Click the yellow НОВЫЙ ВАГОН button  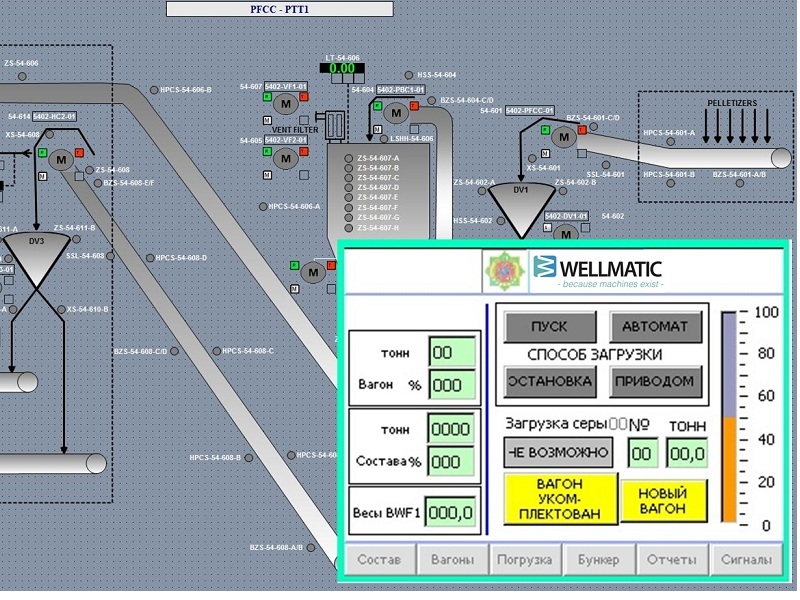[x=663, y=497]
